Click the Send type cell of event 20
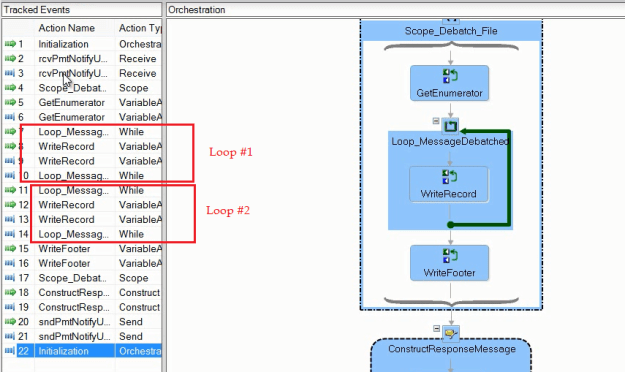This screenshot has height=372, width=625. pyautogui.click(x=131, y=322)
